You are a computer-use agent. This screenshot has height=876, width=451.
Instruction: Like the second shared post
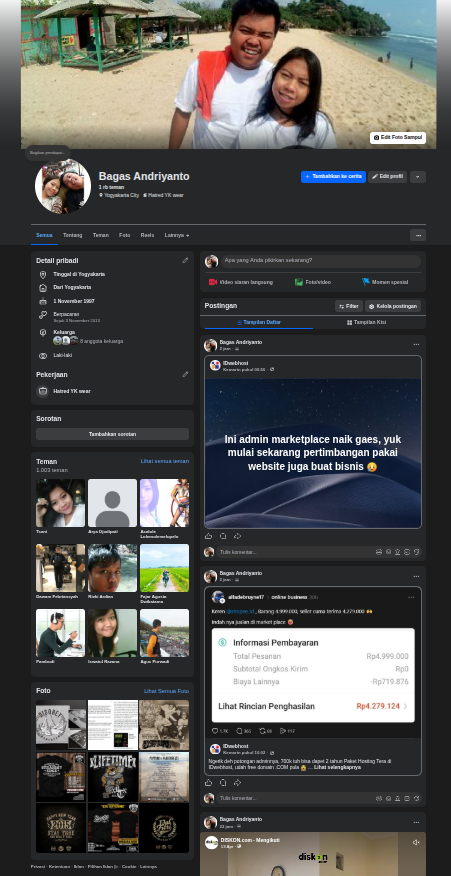click(208, 783)
